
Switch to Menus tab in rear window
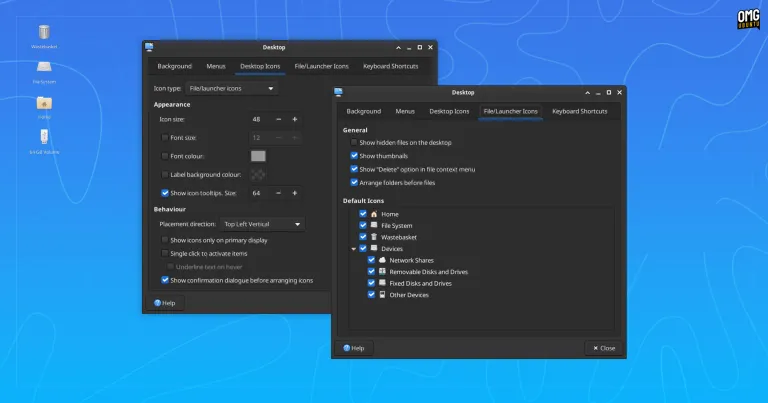point(216,66)
